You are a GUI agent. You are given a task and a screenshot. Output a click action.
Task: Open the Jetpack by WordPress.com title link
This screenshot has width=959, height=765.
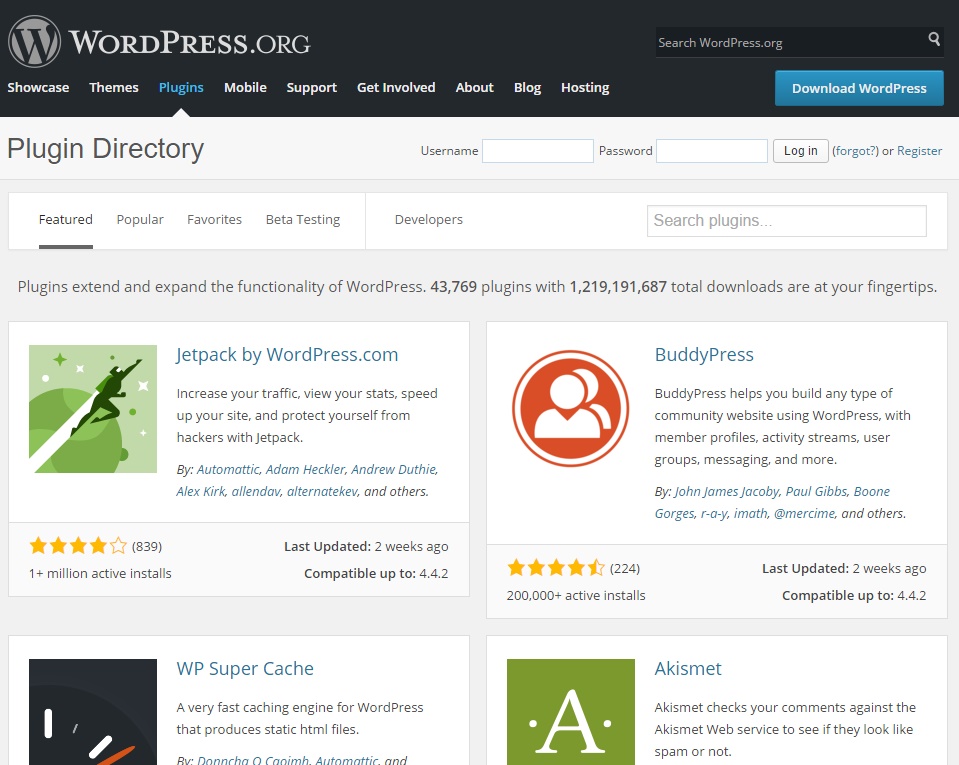(287, 355)
